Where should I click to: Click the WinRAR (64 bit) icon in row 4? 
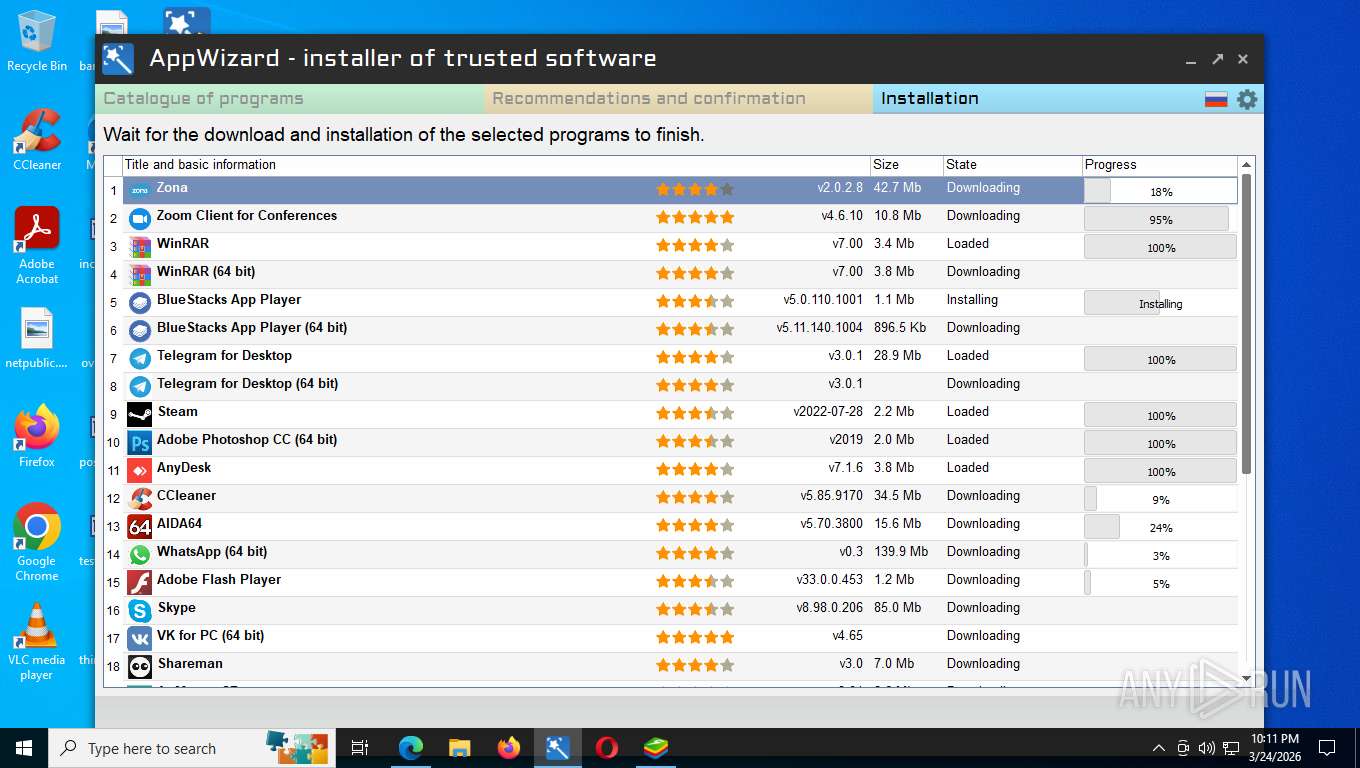click(139, 274)
